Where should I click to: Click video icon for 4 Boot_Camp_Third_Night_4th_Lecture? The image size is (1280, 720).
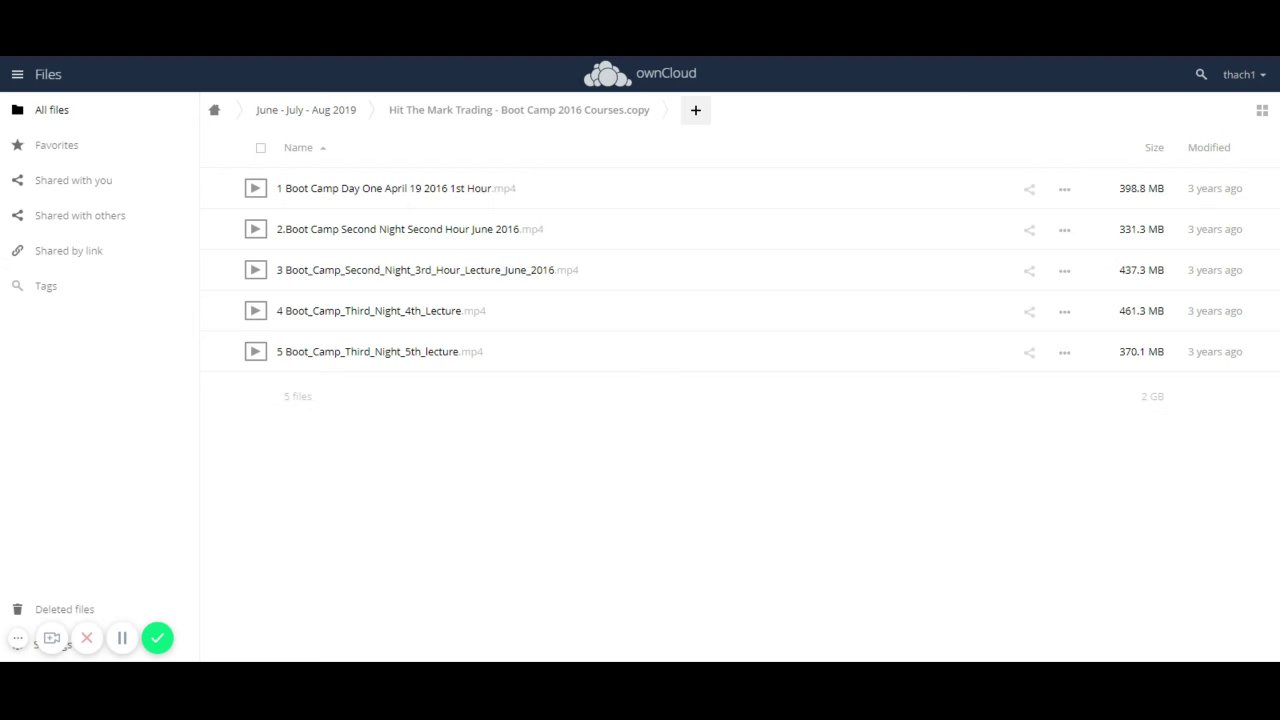click(256, 311)
